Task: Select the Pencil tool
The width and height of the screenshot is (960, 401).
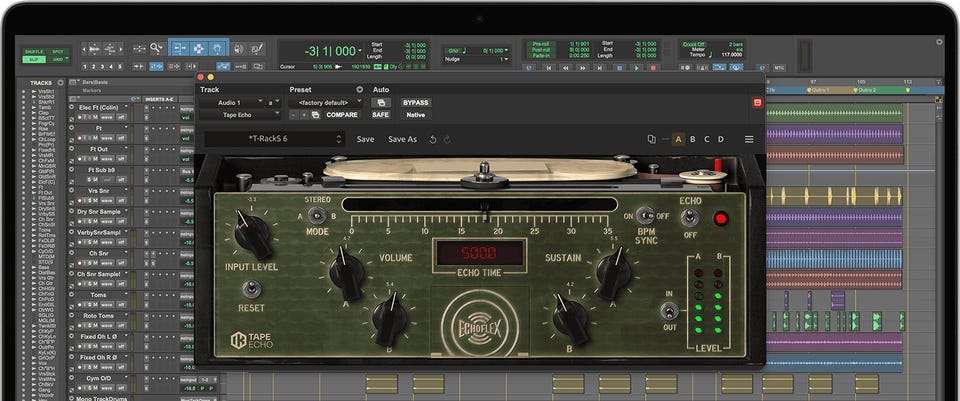Action: coord(256,48)
